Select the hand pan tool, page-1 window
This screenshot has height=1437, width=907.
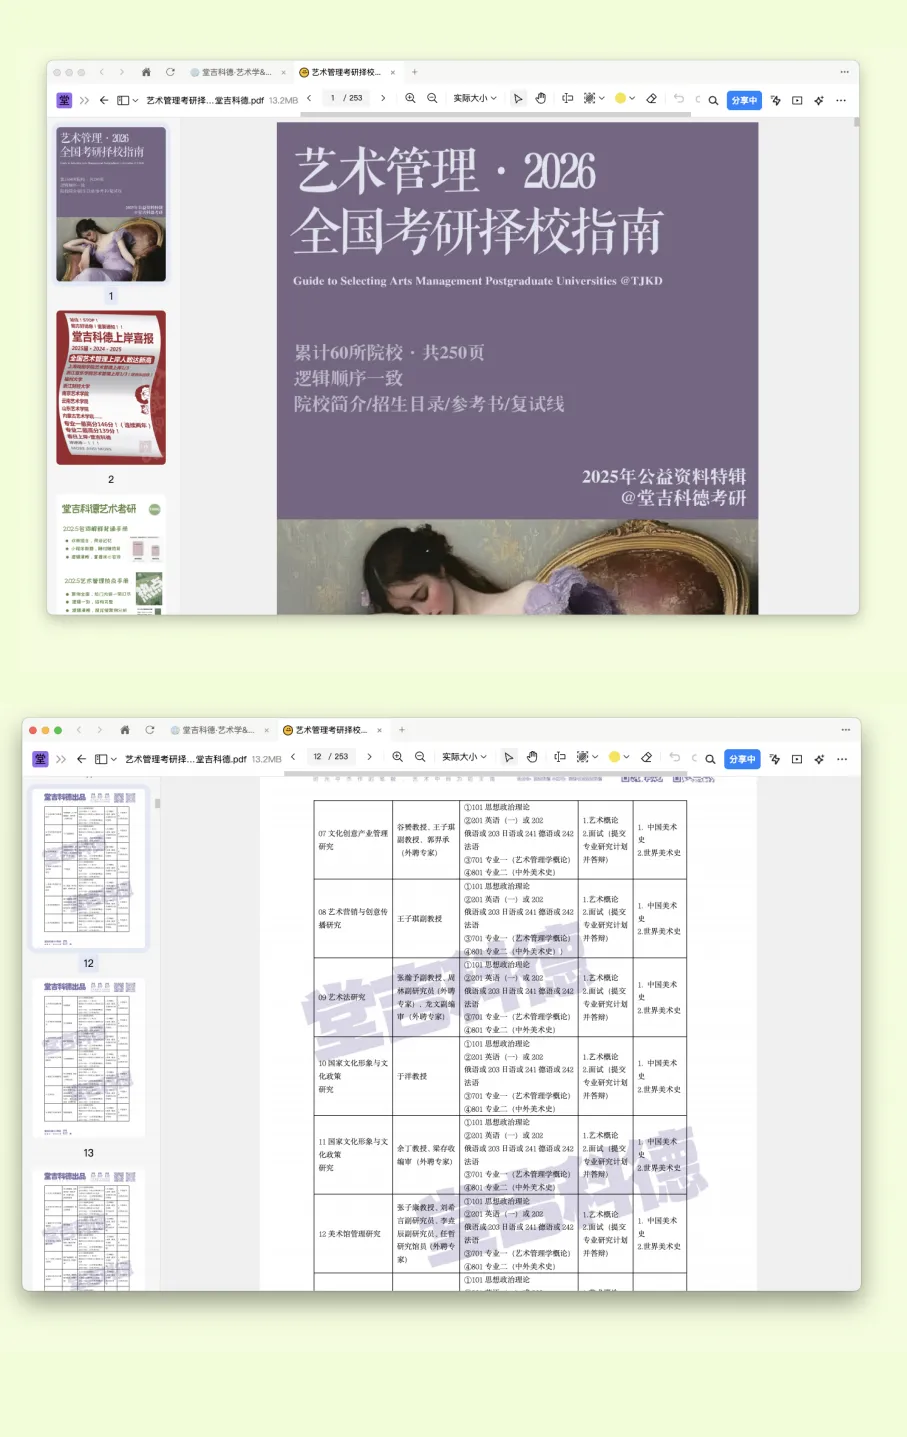click(x=541, y=98)
